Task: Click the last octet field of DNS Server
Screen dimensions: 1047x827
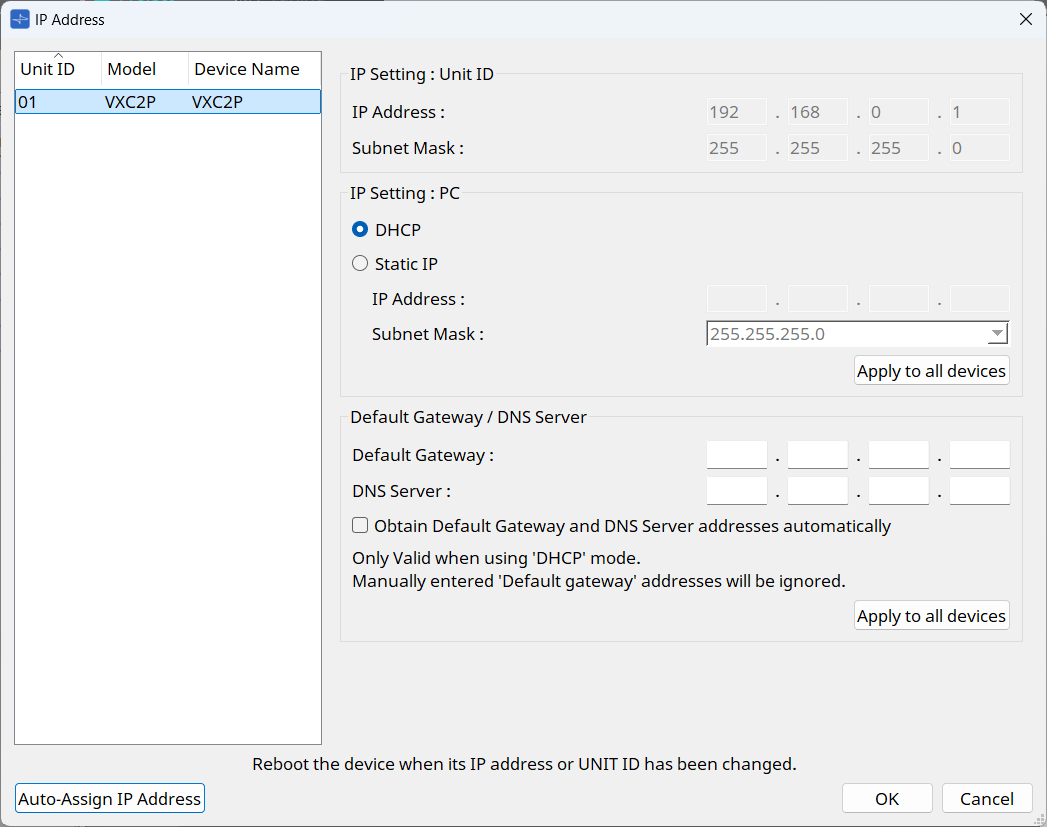Action: pos(979,491)
